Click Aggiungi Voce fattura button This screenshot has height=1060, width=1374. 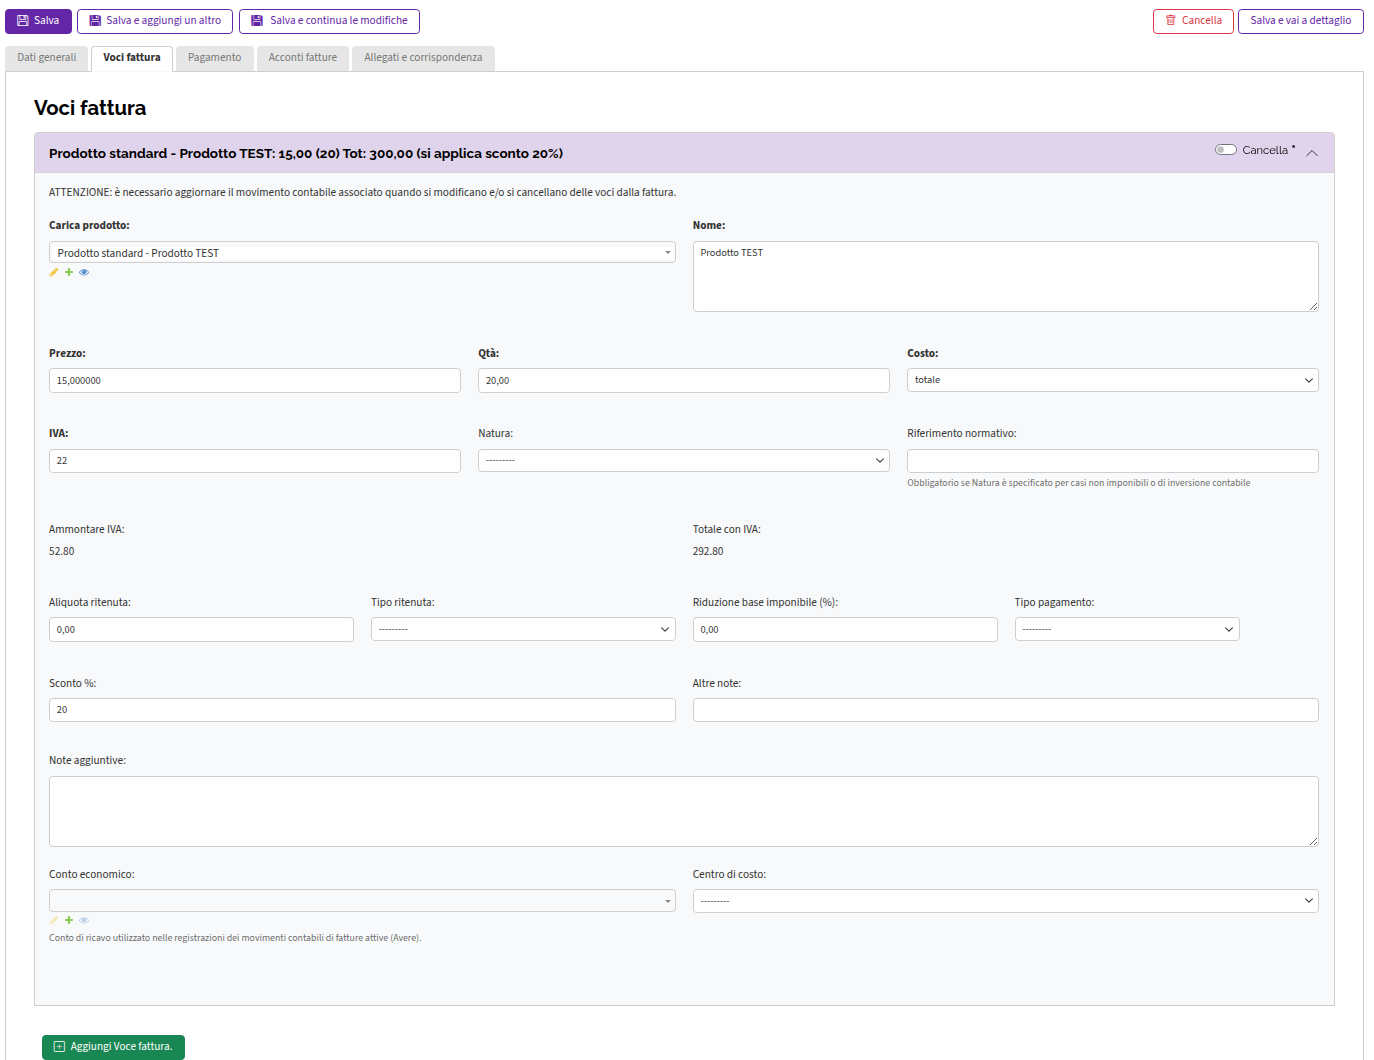click(113, 1047)
